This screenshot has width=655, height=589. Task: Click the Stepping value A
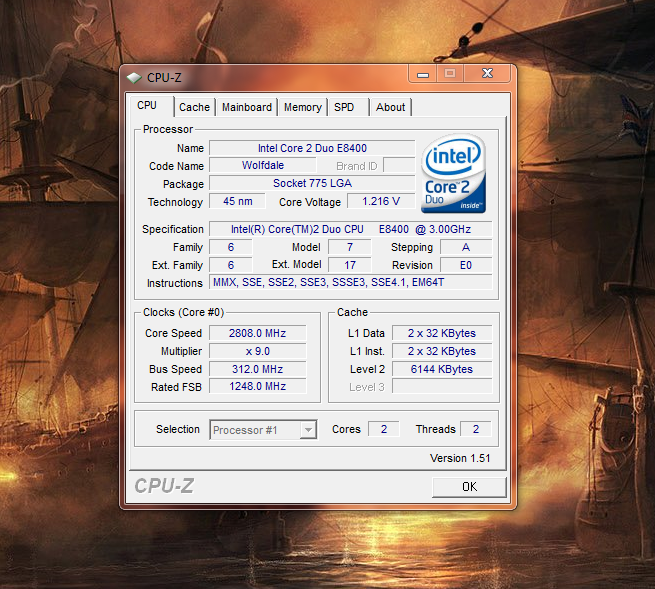click(466, 247)
